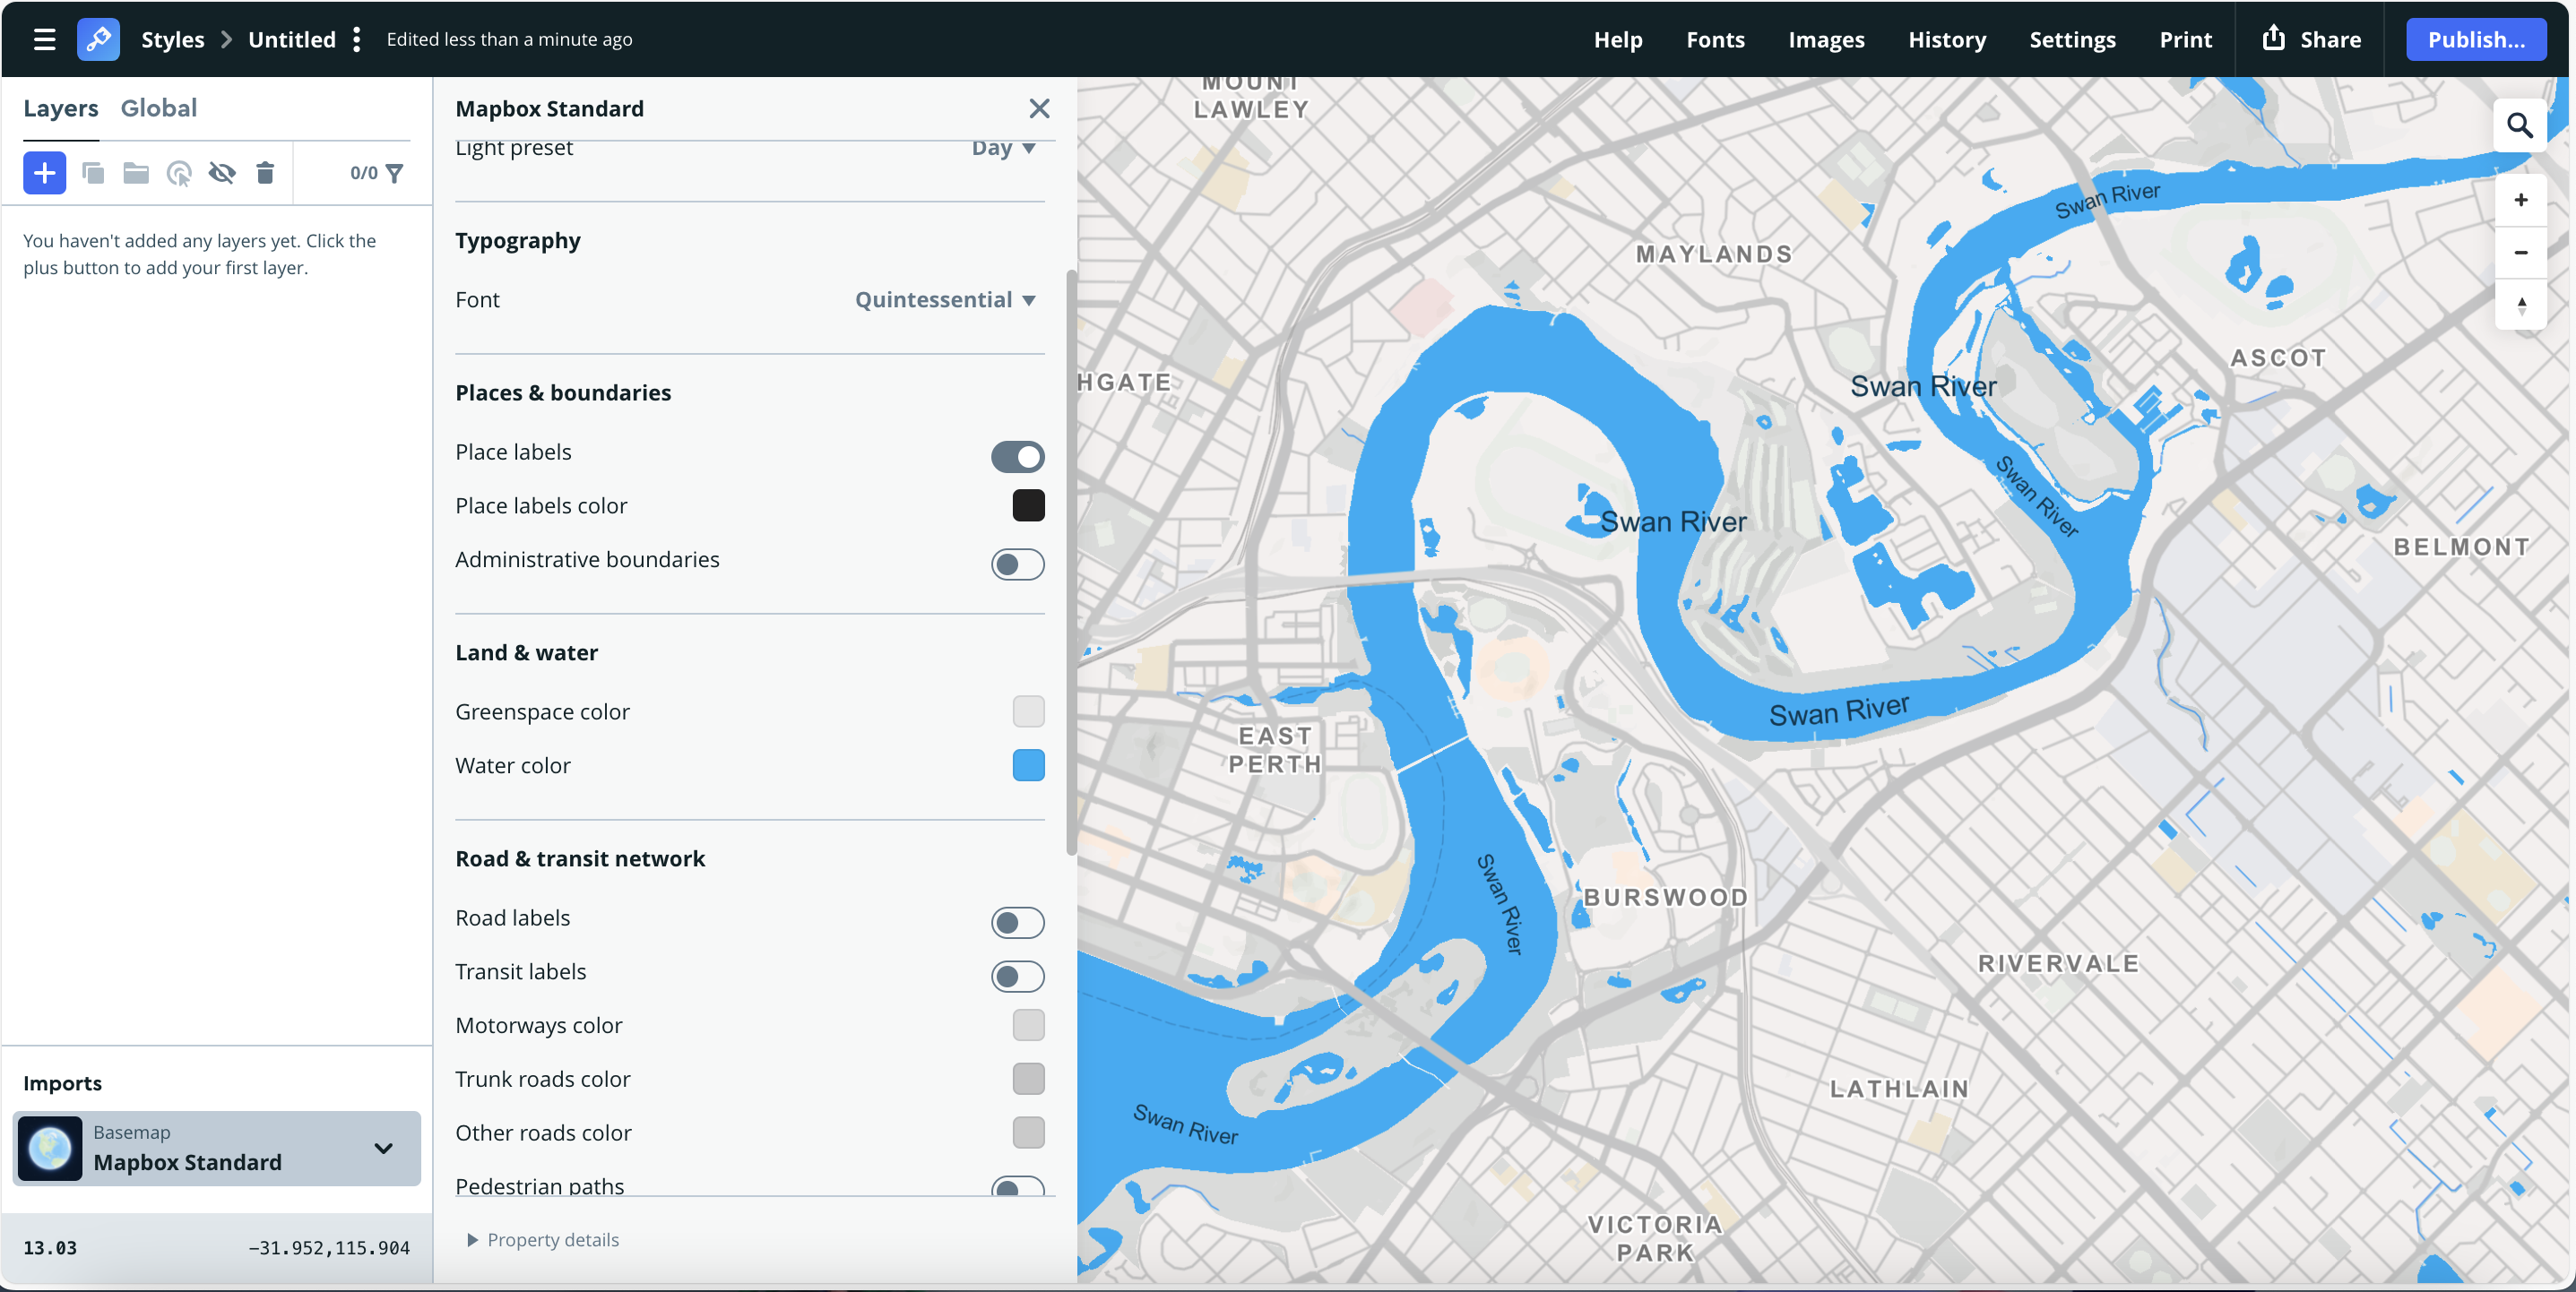Activate the select feature on map icon
Screen dimensions: 2576x1292
179,172
